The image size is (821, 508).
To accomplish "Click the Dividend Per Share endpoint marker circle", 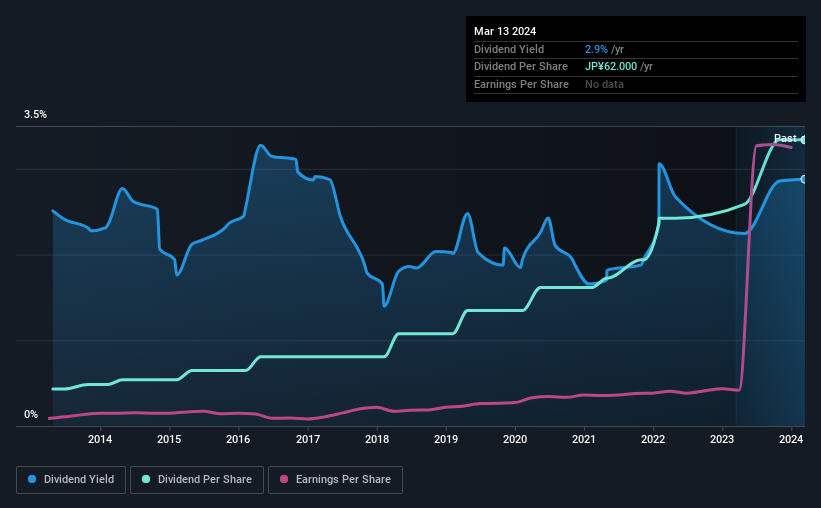I will click(x=804, y=140).
